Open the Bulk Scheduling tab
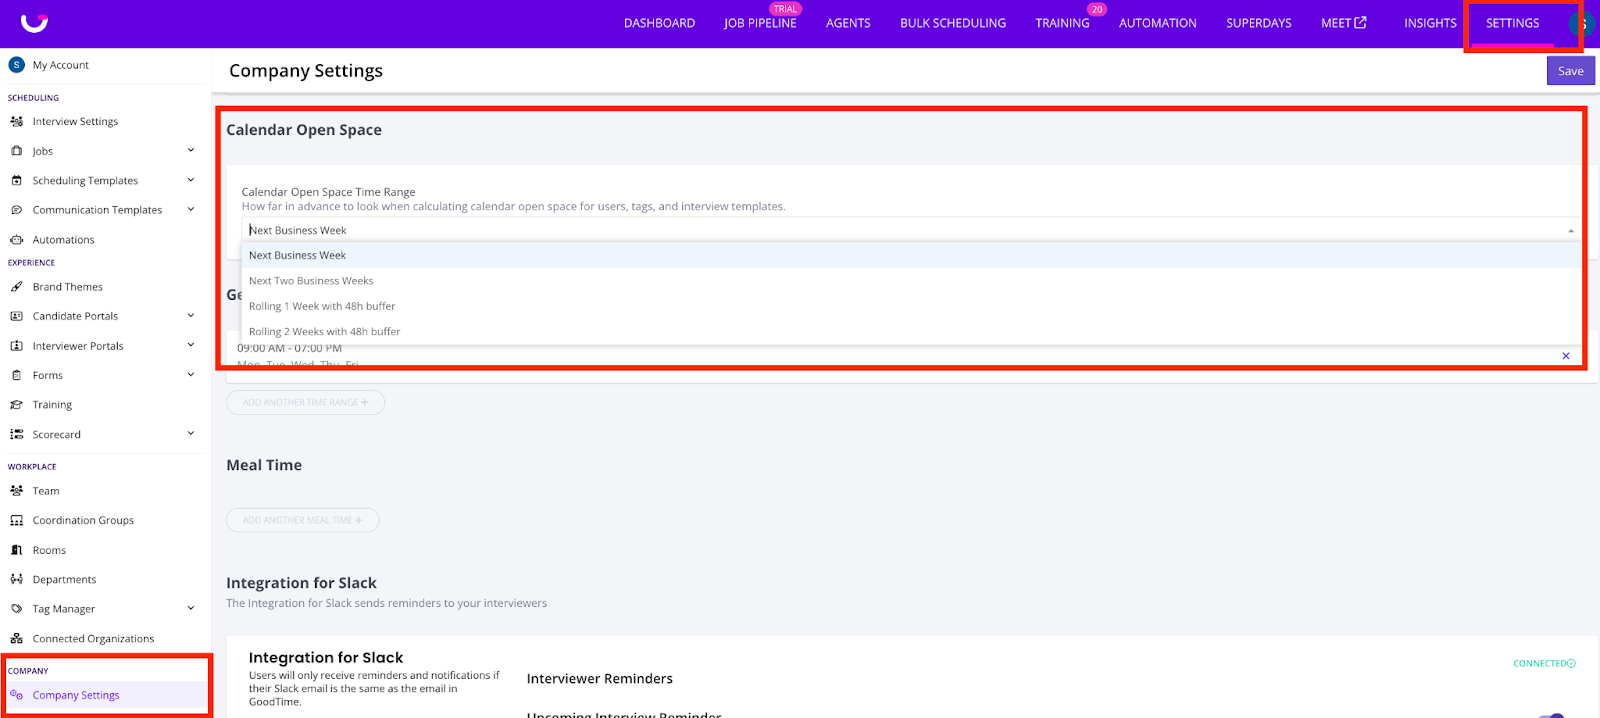The width and height of the screenshot is (1600, 718). pyautogui.click(x=953, y=23)
